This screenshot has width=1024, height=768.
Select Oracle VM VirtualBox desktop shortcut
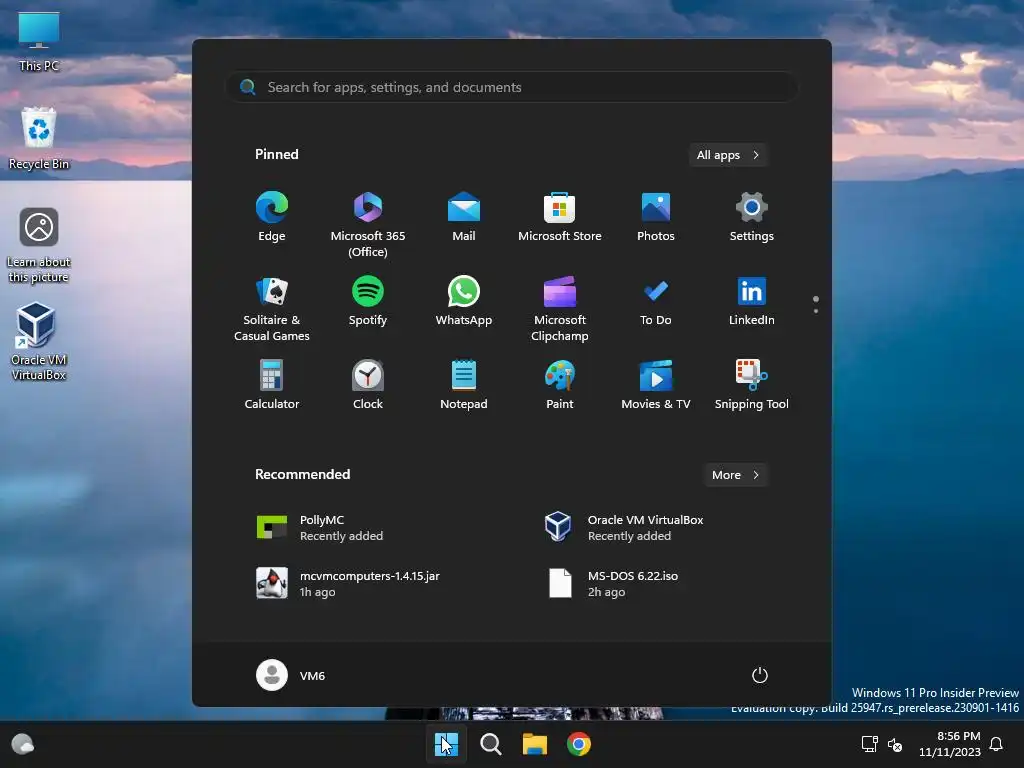39,341
